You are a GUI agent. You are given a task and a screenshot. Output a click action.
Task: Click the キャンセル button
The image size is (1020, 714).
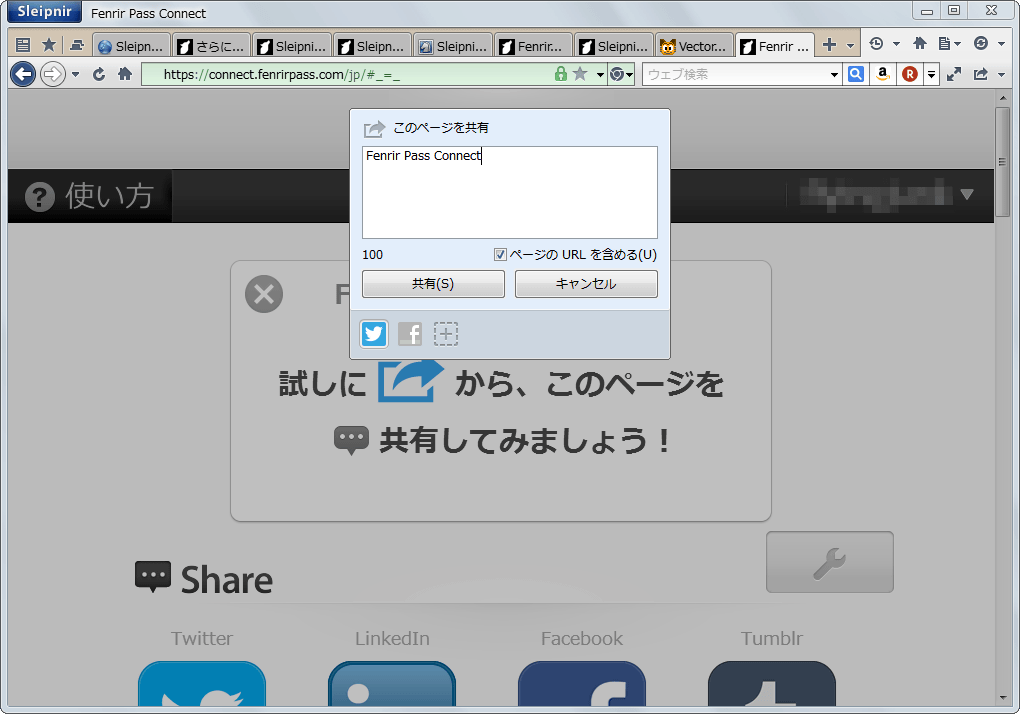[x=586, y=284]
